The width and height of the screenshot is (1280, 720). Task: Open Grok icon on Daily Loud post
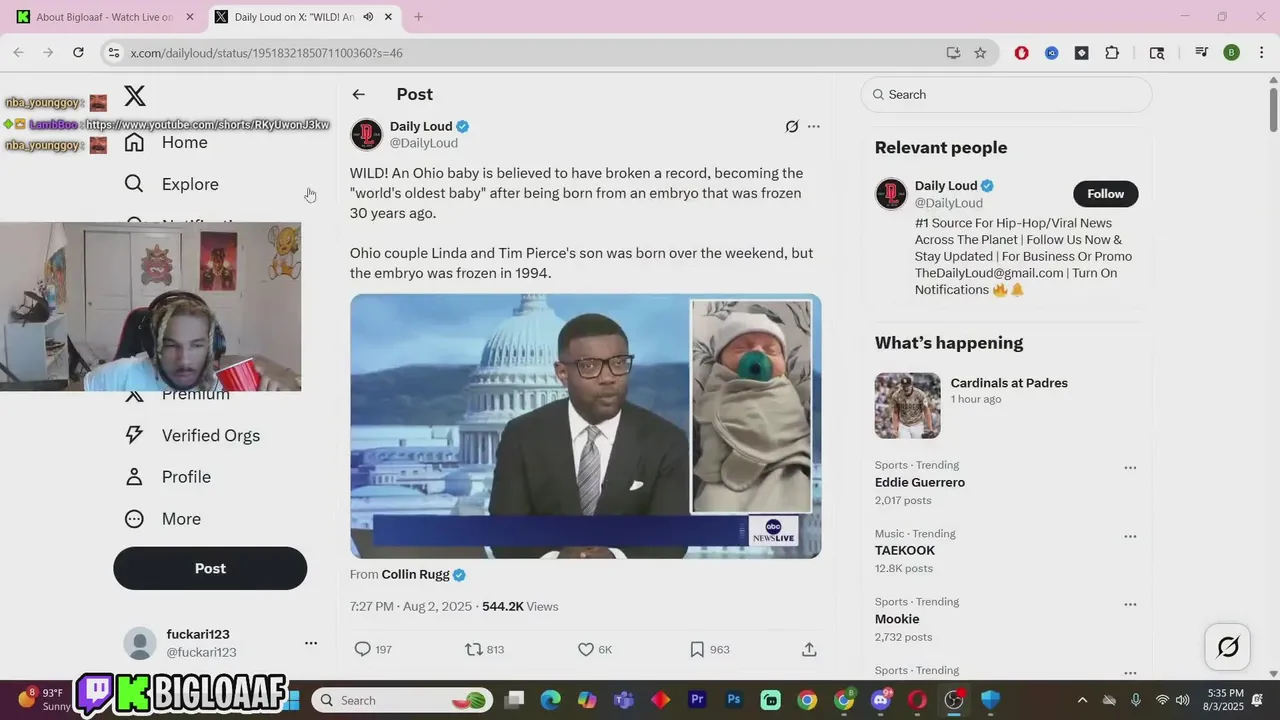click(x=792, y=126)
